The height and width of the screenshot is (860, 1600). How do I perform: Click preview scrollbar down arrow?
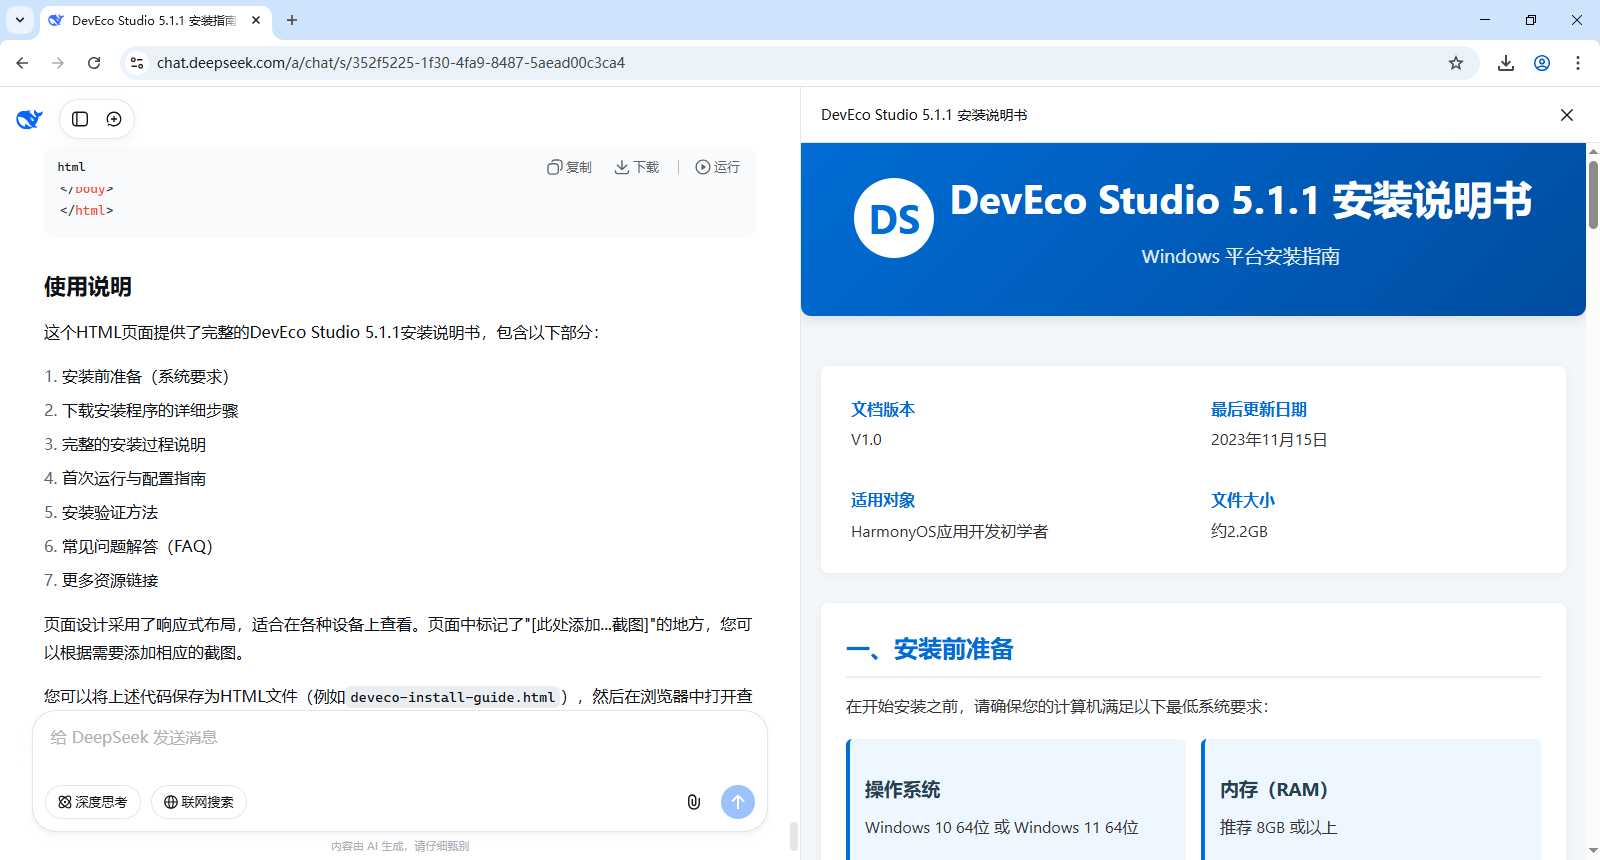(x=1593, y=851)
